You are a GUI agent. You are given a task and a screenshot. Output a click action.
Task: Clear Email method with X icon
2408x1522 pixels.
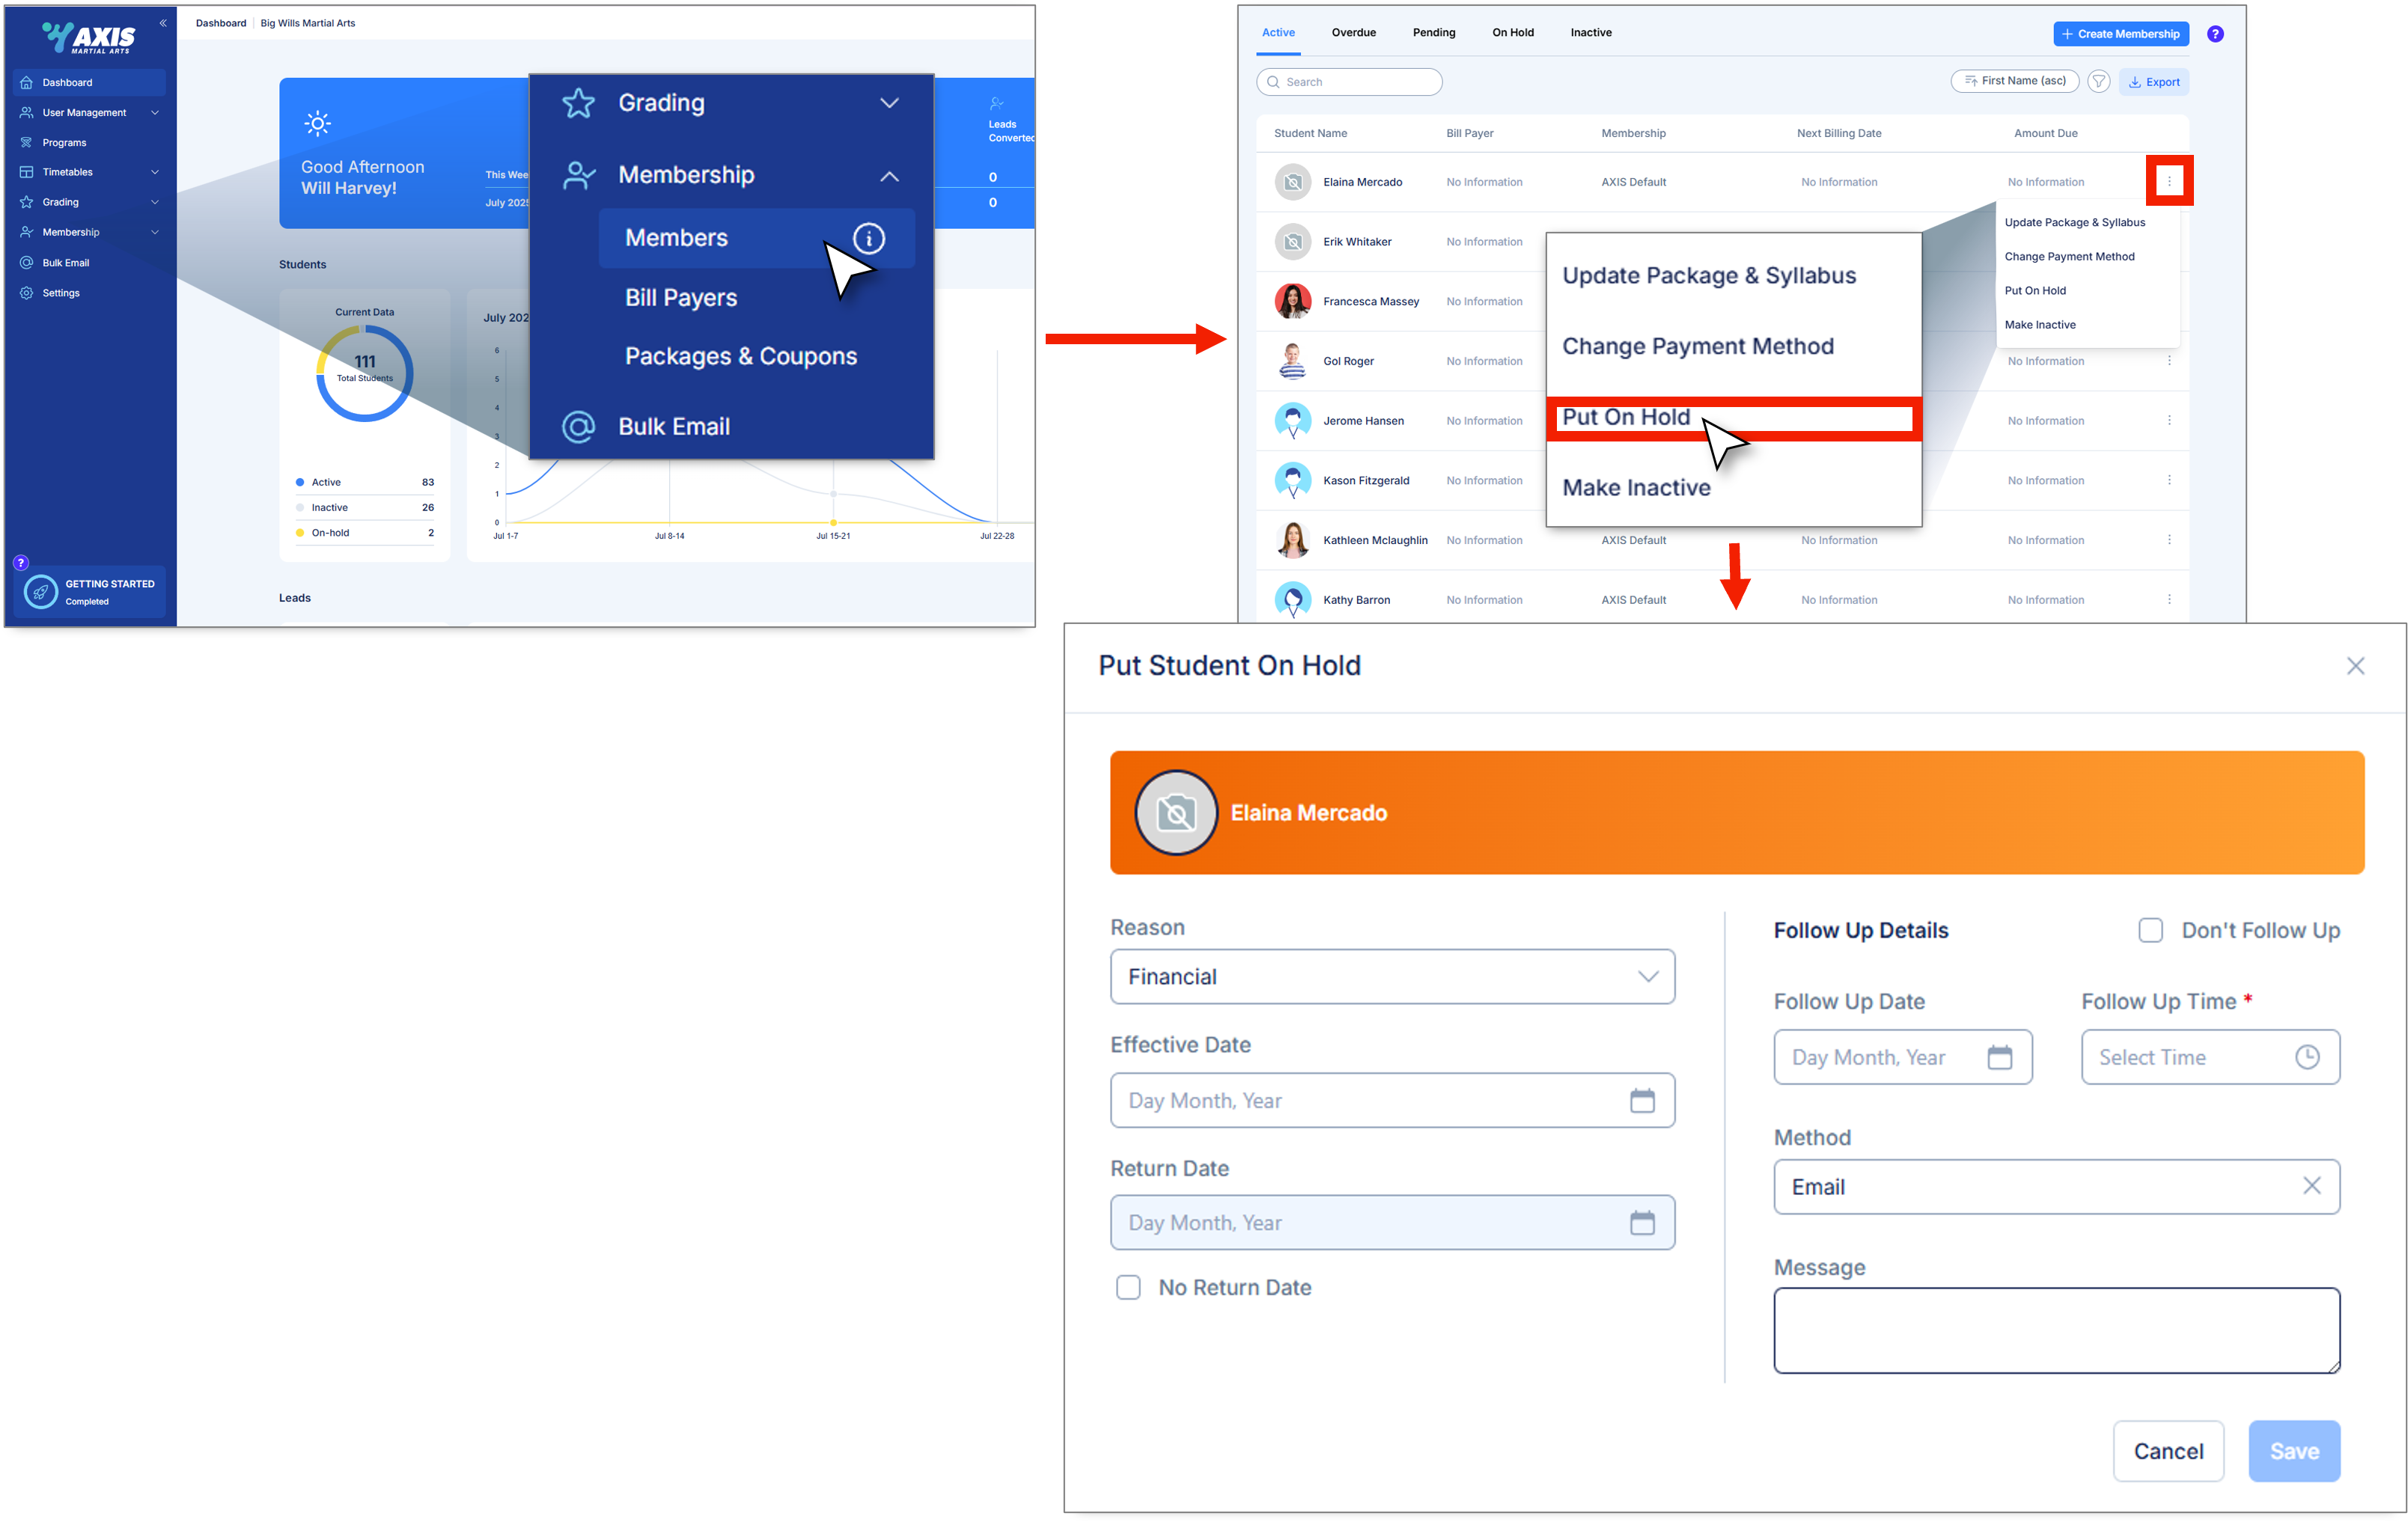[2311, 1186]
